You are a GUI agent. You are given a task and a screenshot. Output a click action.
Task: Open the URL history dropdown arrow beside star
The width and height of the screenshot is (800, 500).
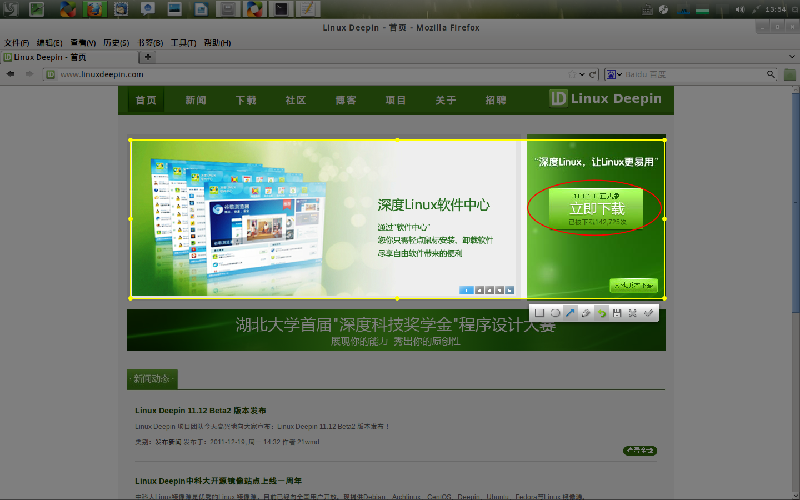(x=582, y=74)
